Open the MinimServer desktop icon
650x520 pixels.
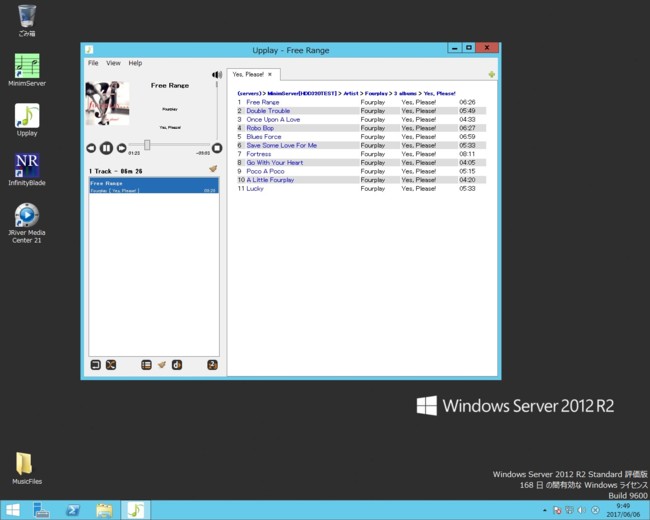(x=27, y=70)
